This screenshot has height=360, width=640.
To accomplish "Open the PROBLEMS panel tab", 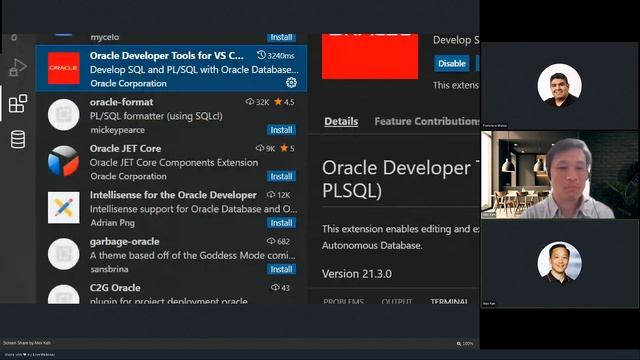I will [x=343, y=302].
